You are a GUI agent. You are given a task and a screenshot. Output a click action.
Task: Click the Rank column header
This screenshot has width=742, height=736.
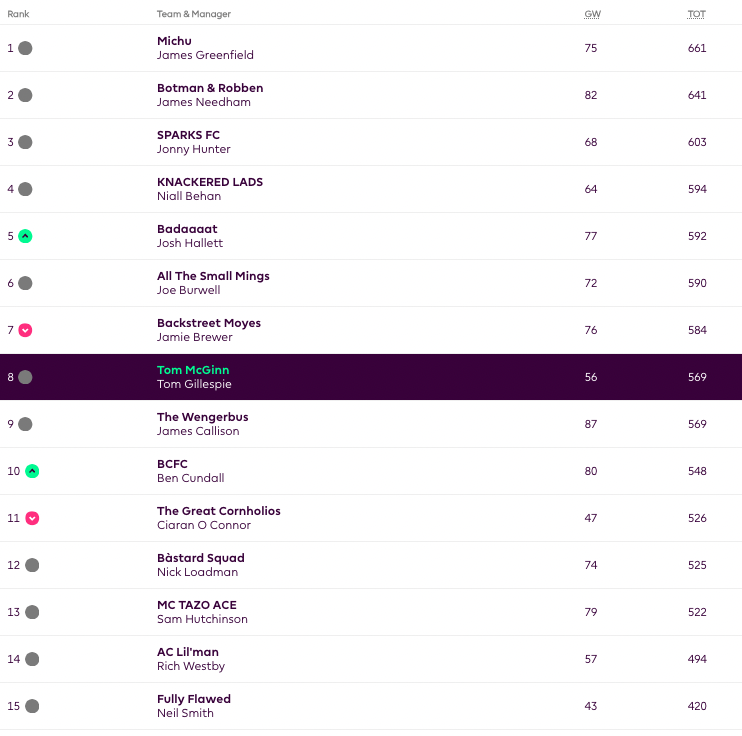(18, 14)
